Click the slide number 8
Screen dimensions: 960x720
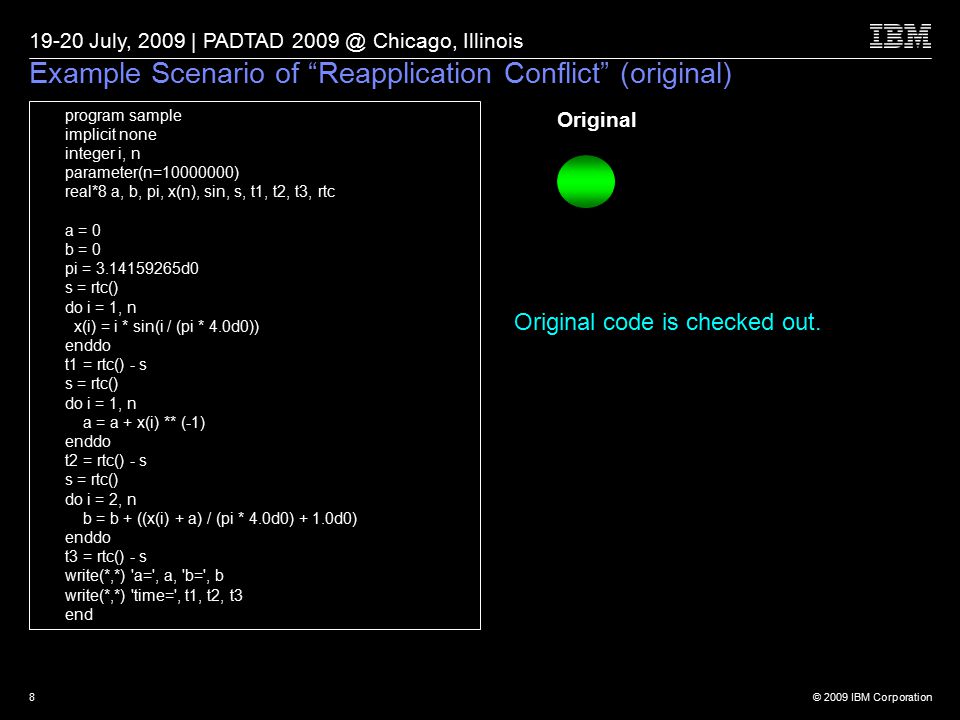pos(32,697)
